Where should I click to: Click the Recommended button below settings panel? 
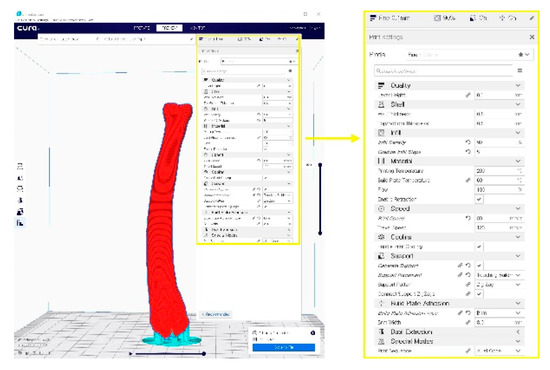tap(216, 314)
